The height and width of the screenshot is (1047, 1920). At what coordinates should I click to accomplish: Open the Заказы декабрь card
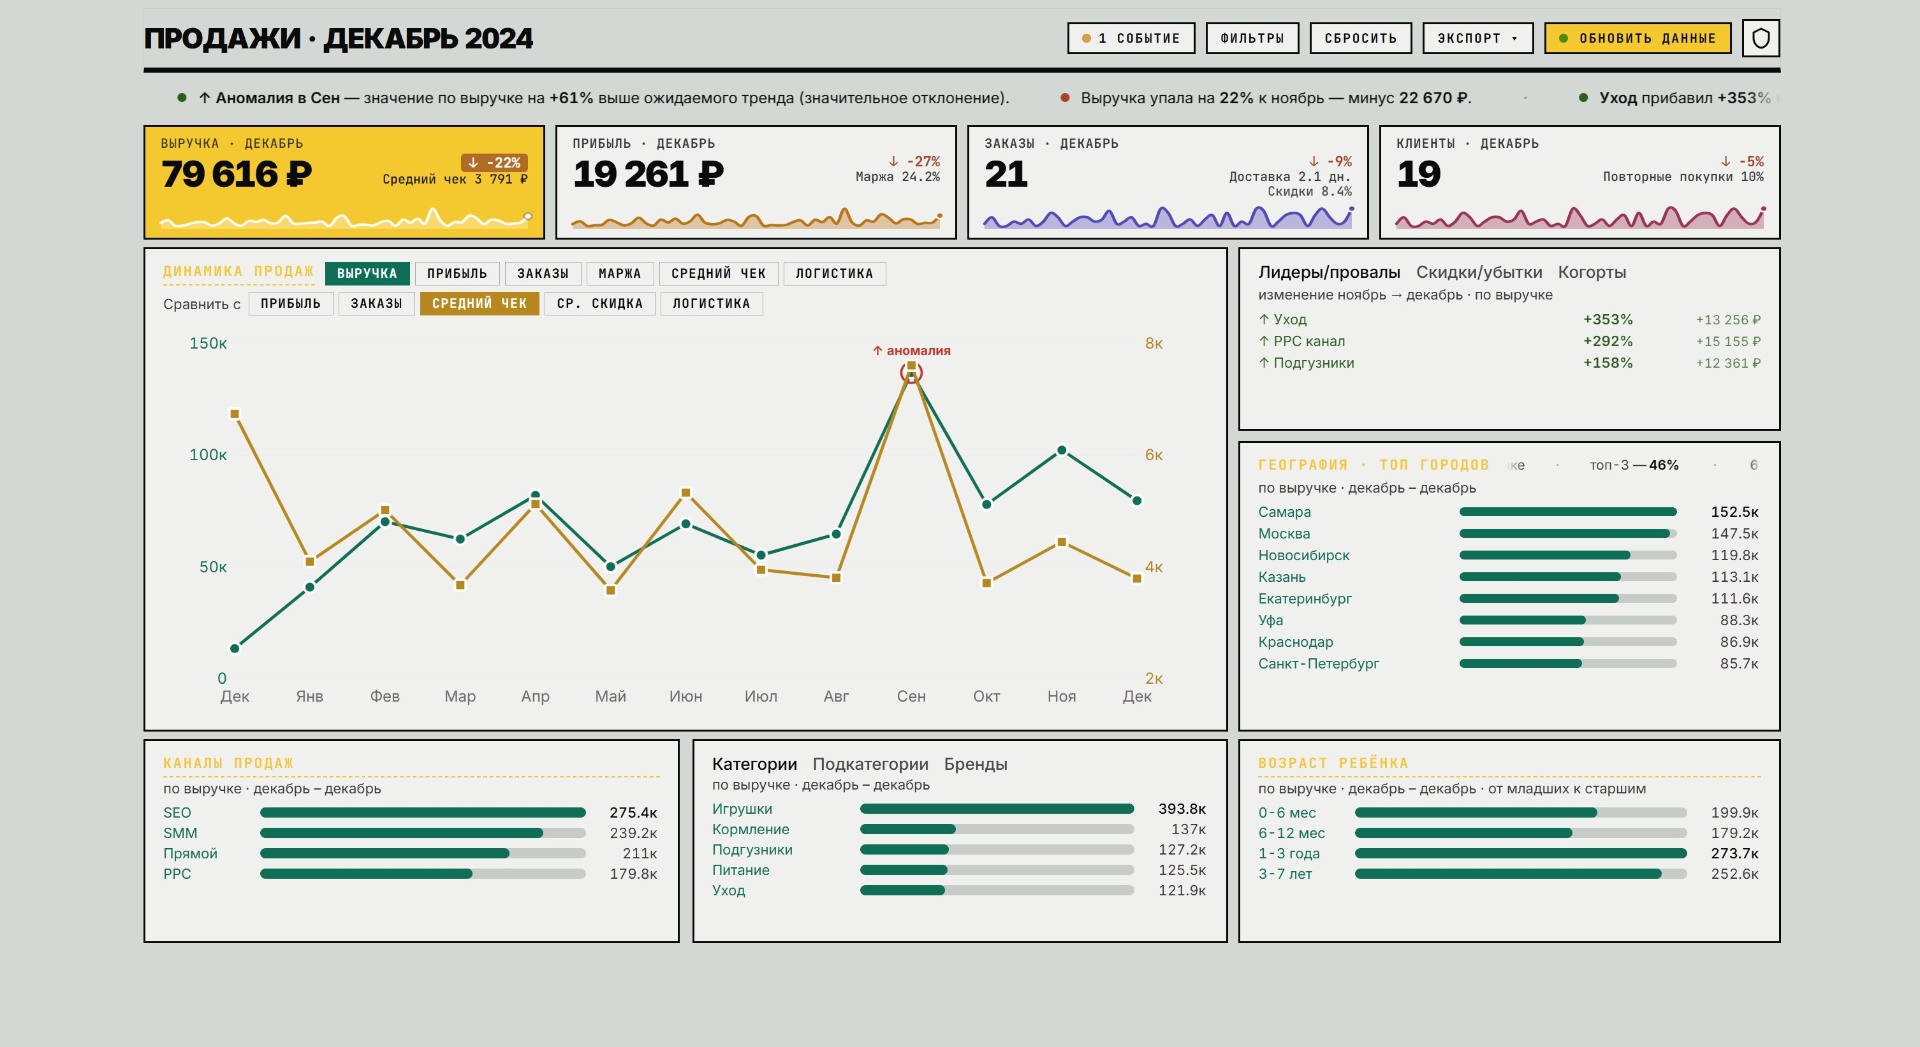point(1168,182)
